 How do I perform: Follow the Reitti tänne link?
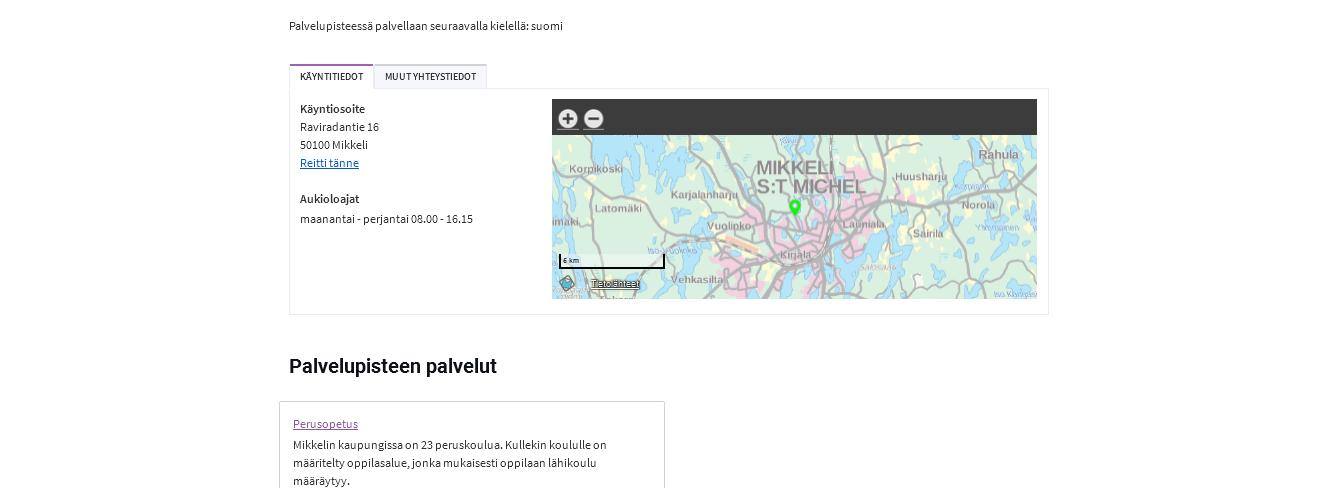pos(329,163)
